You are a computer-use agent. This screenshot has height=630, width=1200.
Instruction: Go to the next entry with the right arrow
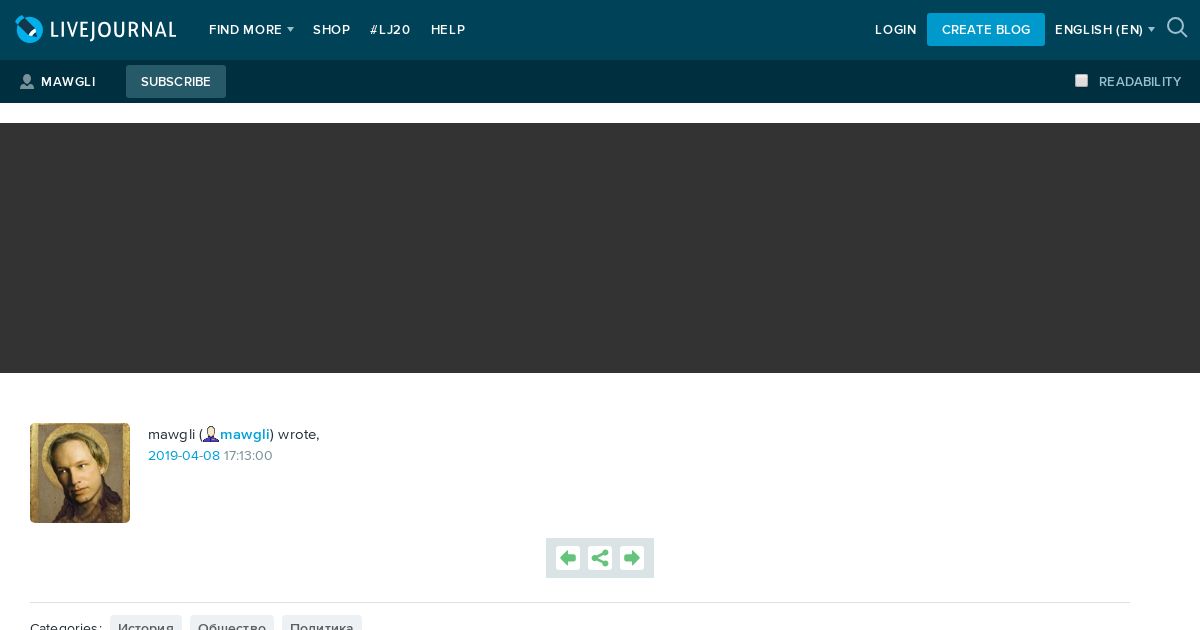click(632, 558)
